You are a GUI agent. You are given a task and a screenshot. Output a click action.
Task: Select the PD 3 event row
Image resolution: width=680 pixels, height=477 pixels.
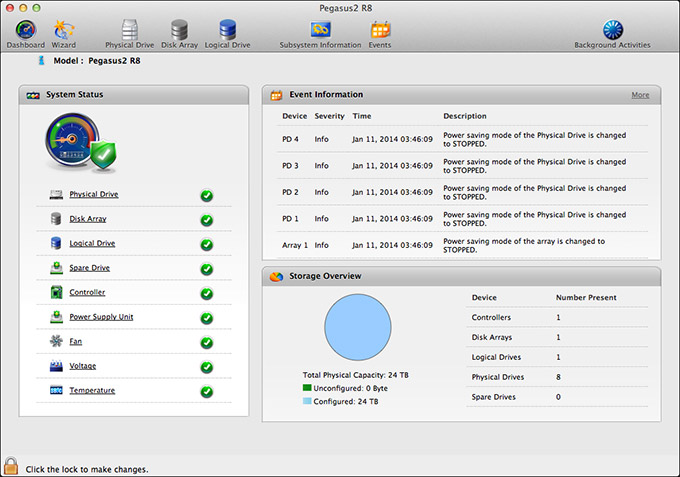click(x=462, y=166)
